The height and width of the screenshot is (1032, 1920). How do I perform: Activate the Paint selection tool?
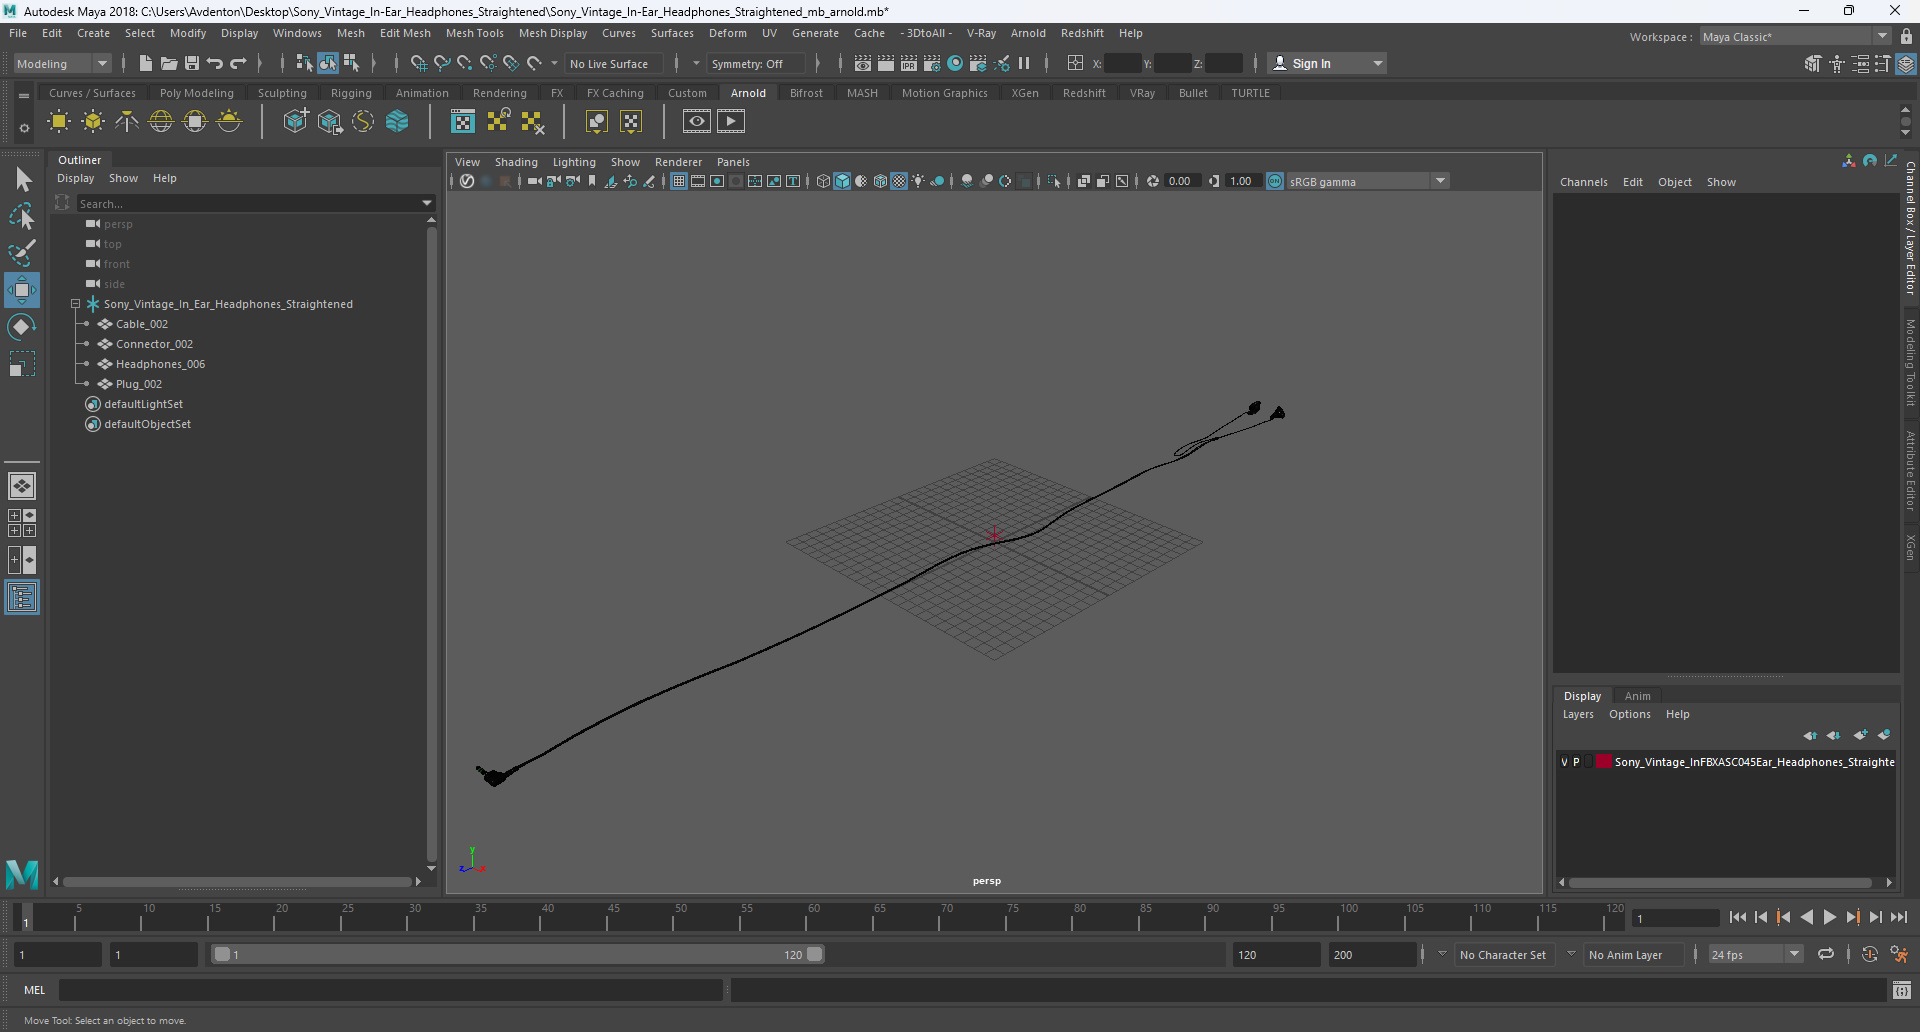(22, 253)
